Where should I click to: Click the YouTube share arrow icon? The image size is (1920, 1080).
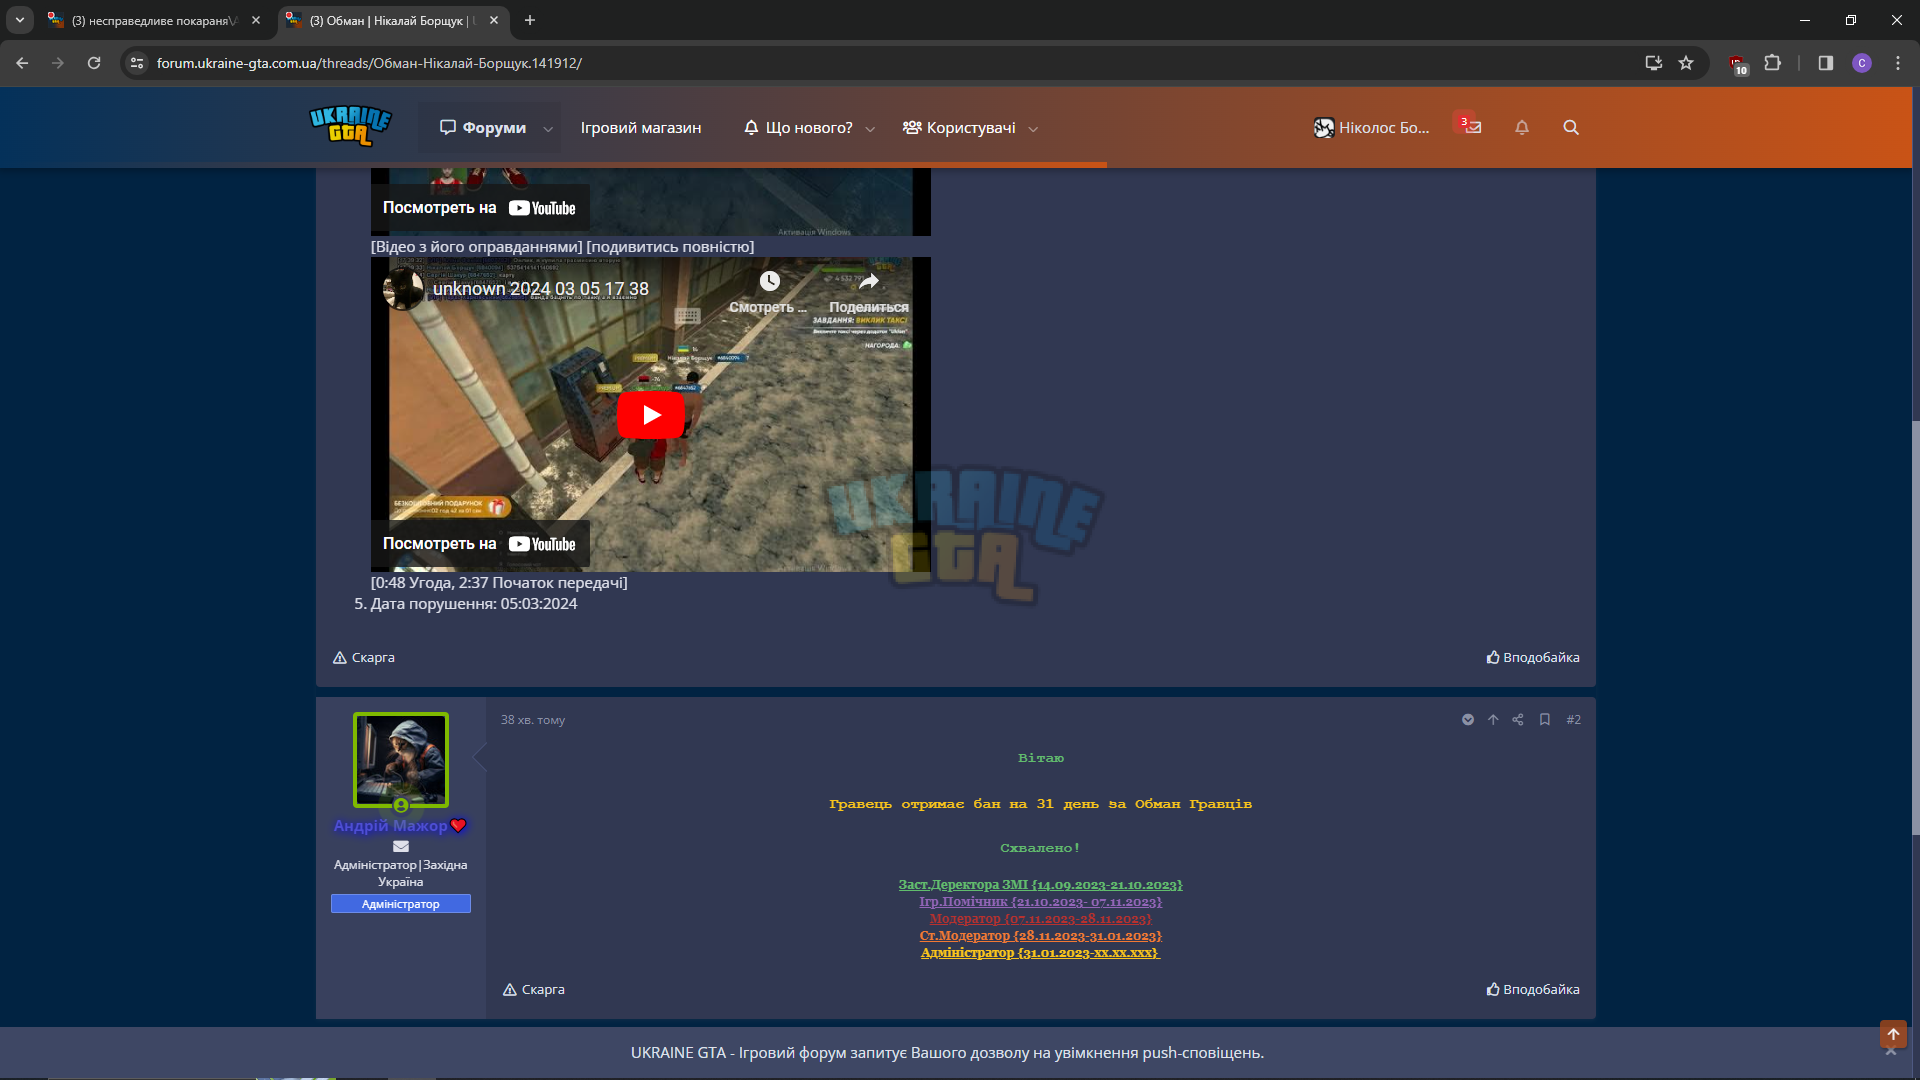(869, 281)
